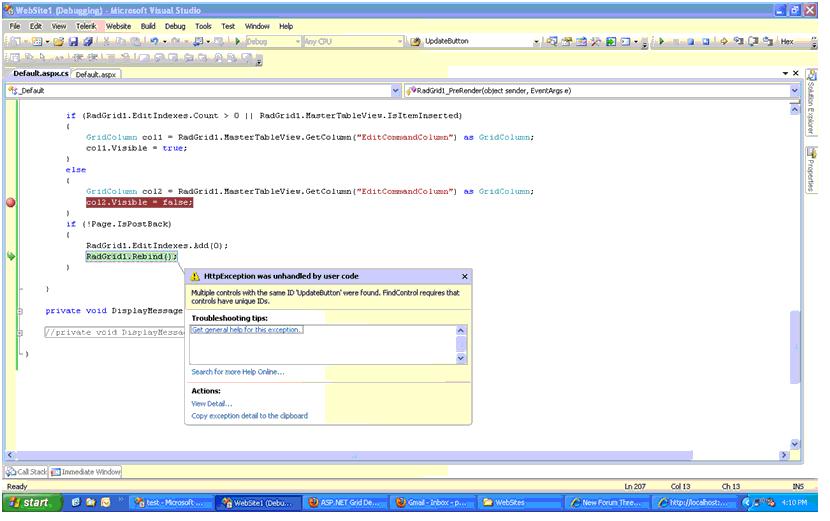
Task: Open the Solution Explorer toolbar icon
Action: tap(552, 41)
